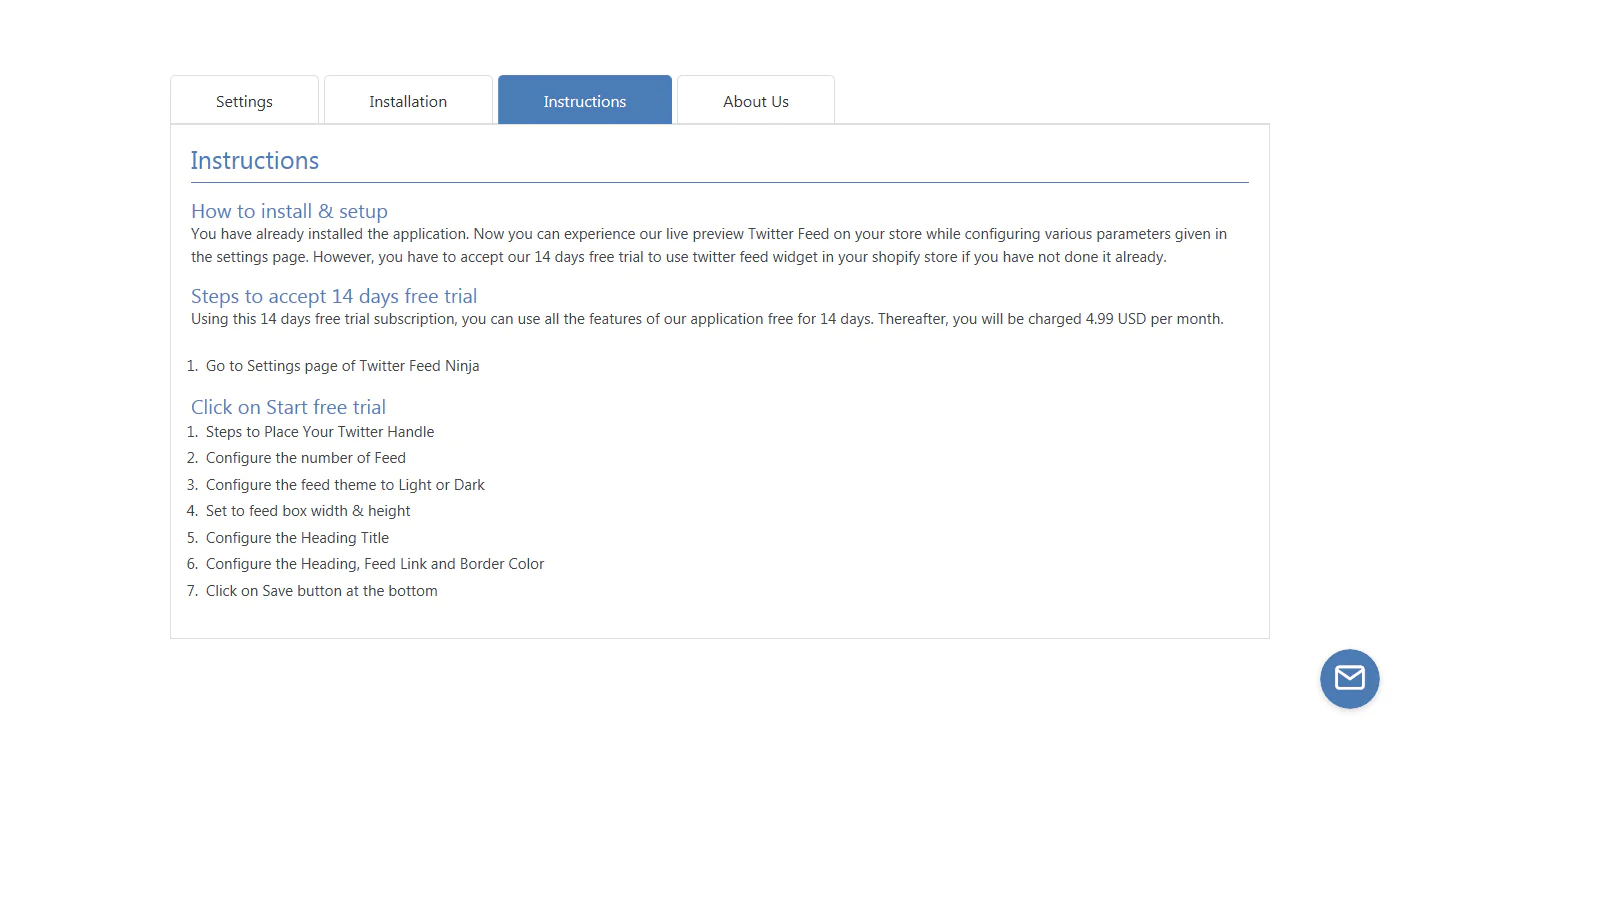
Task: Click paragraph starting 'Using this 14 days free trial'
Action: coord(707,319)
